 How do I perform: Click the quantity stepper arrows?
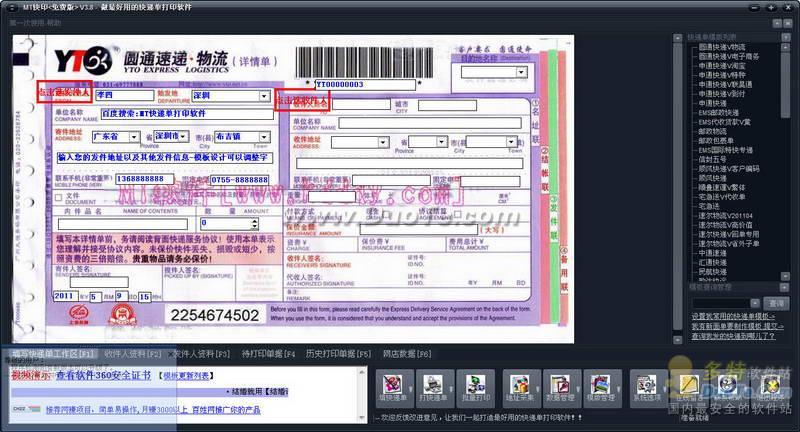pyautogui.click(x=255, y=223)
